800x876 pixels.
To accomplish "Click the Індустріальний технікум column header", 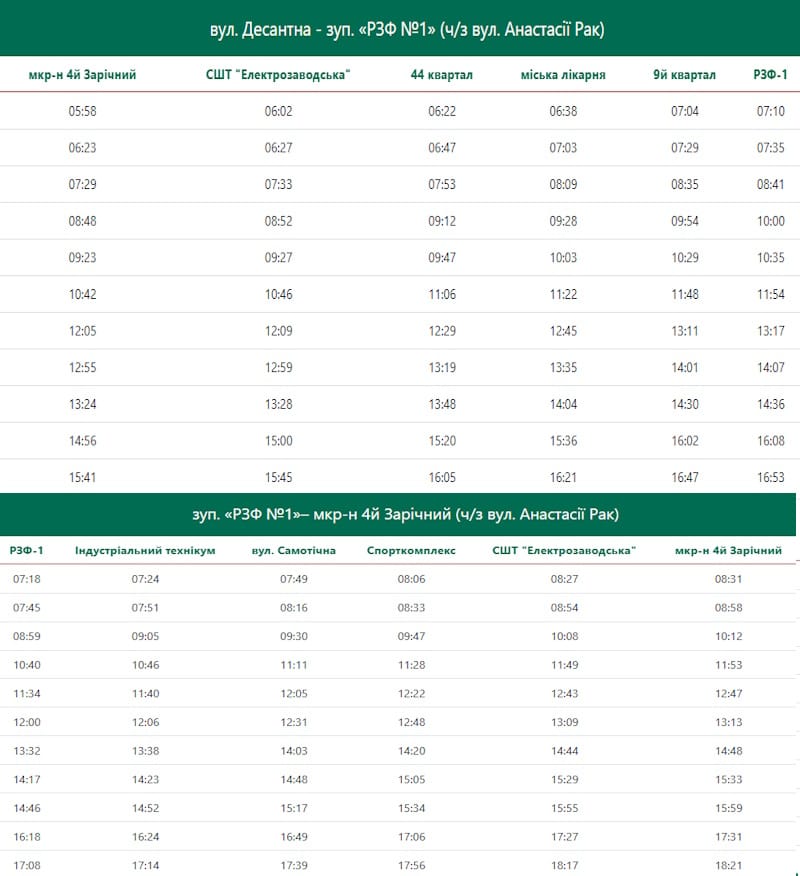I will pyautogui.click(x=145, y=550).
